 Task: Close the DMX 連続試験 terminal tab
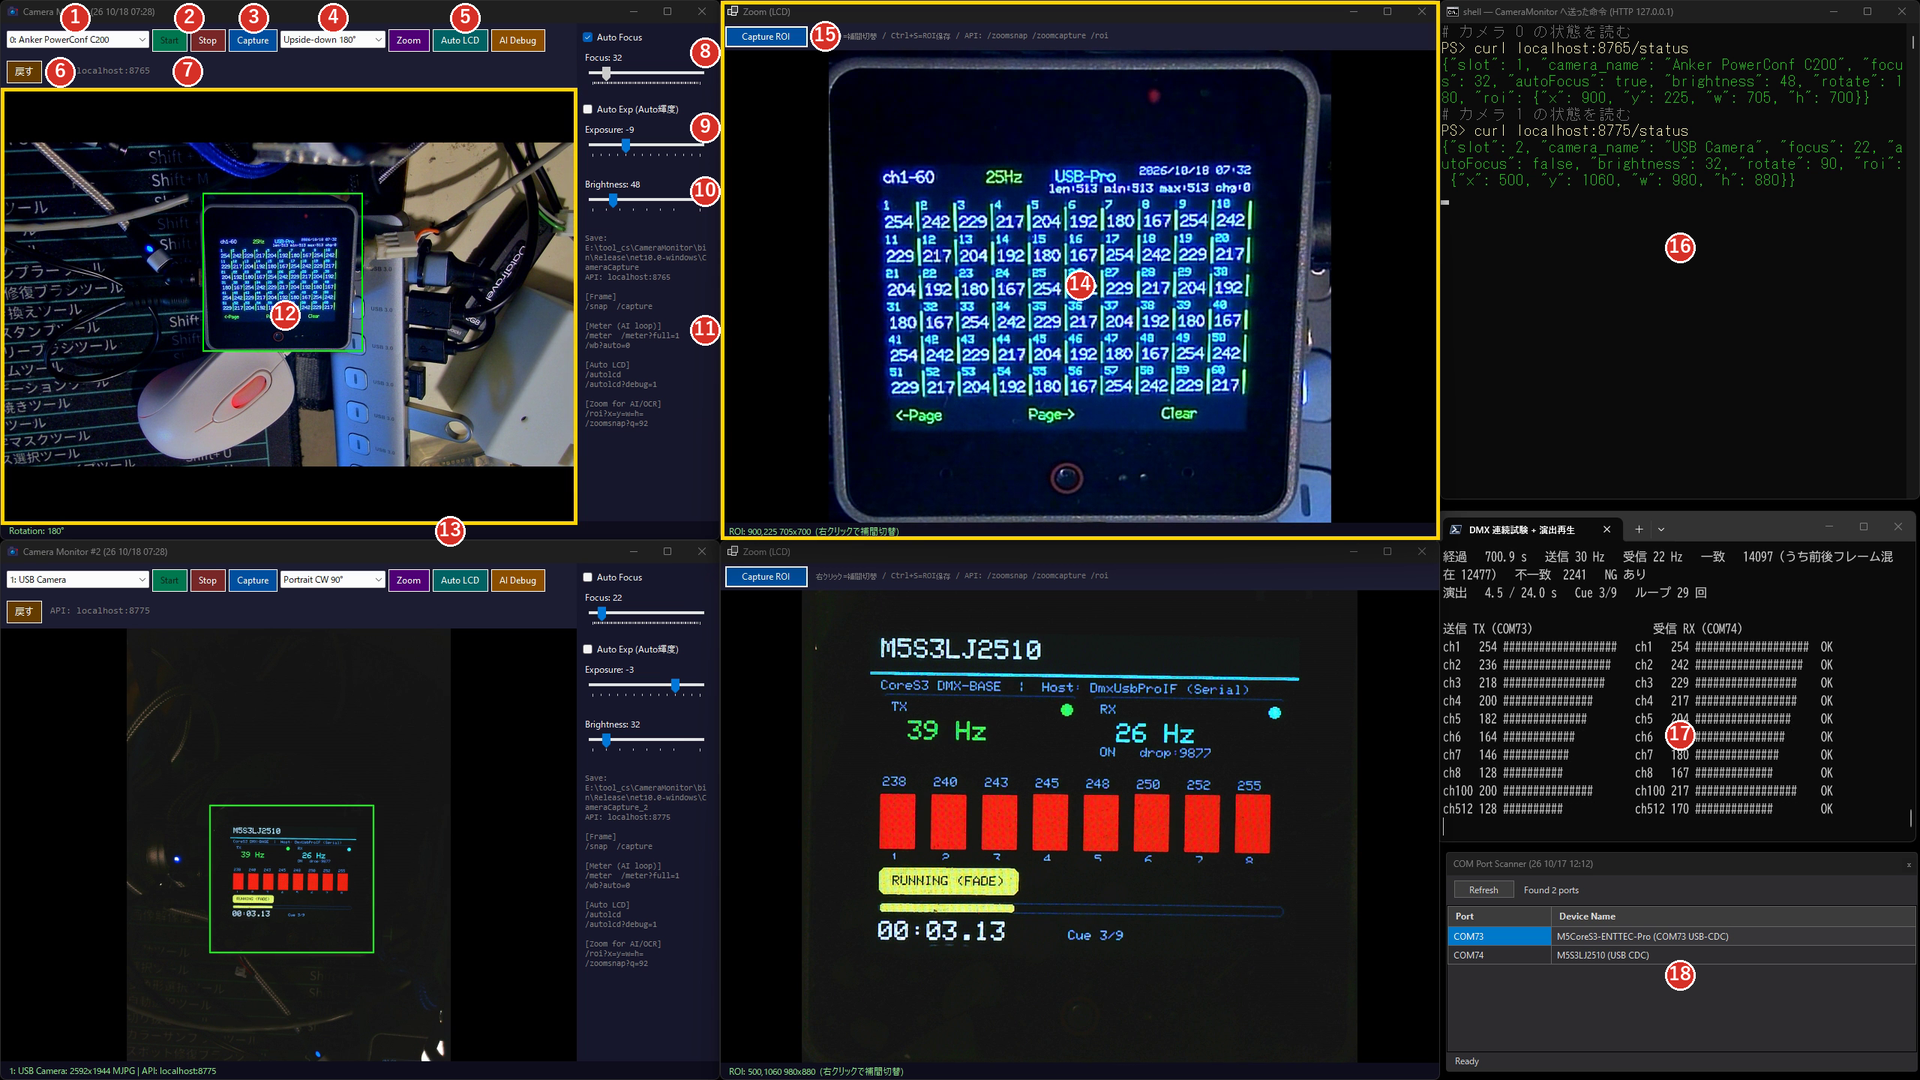point(1607,529)
